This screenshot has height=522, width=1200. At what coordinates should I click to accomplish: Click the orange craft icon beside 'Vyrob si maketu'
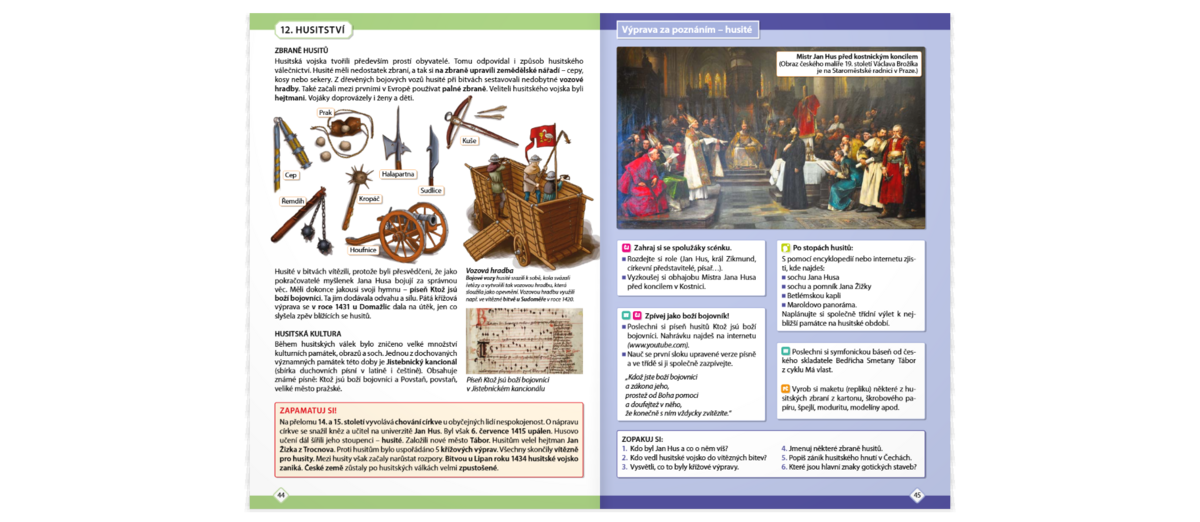click(786, 387)
